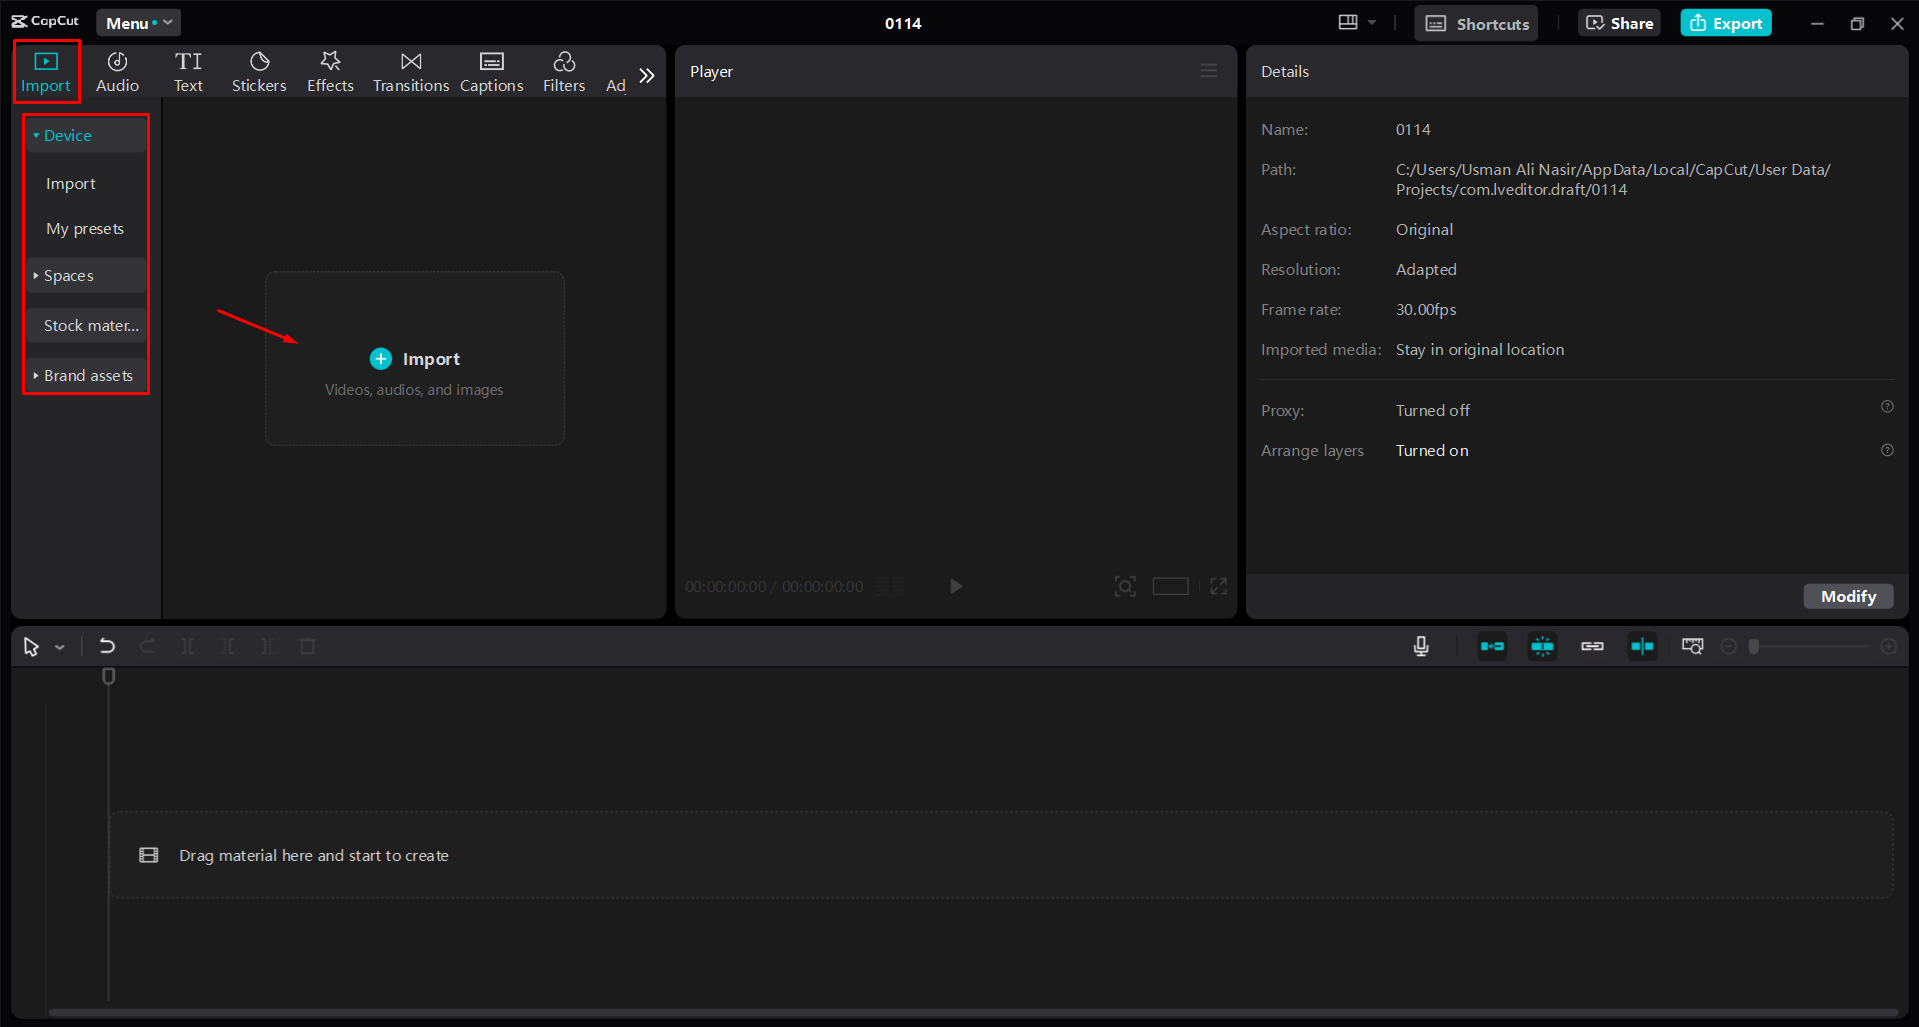
Task: Open the partially hidden Adjustment tab
Action: tap(616, 85)
